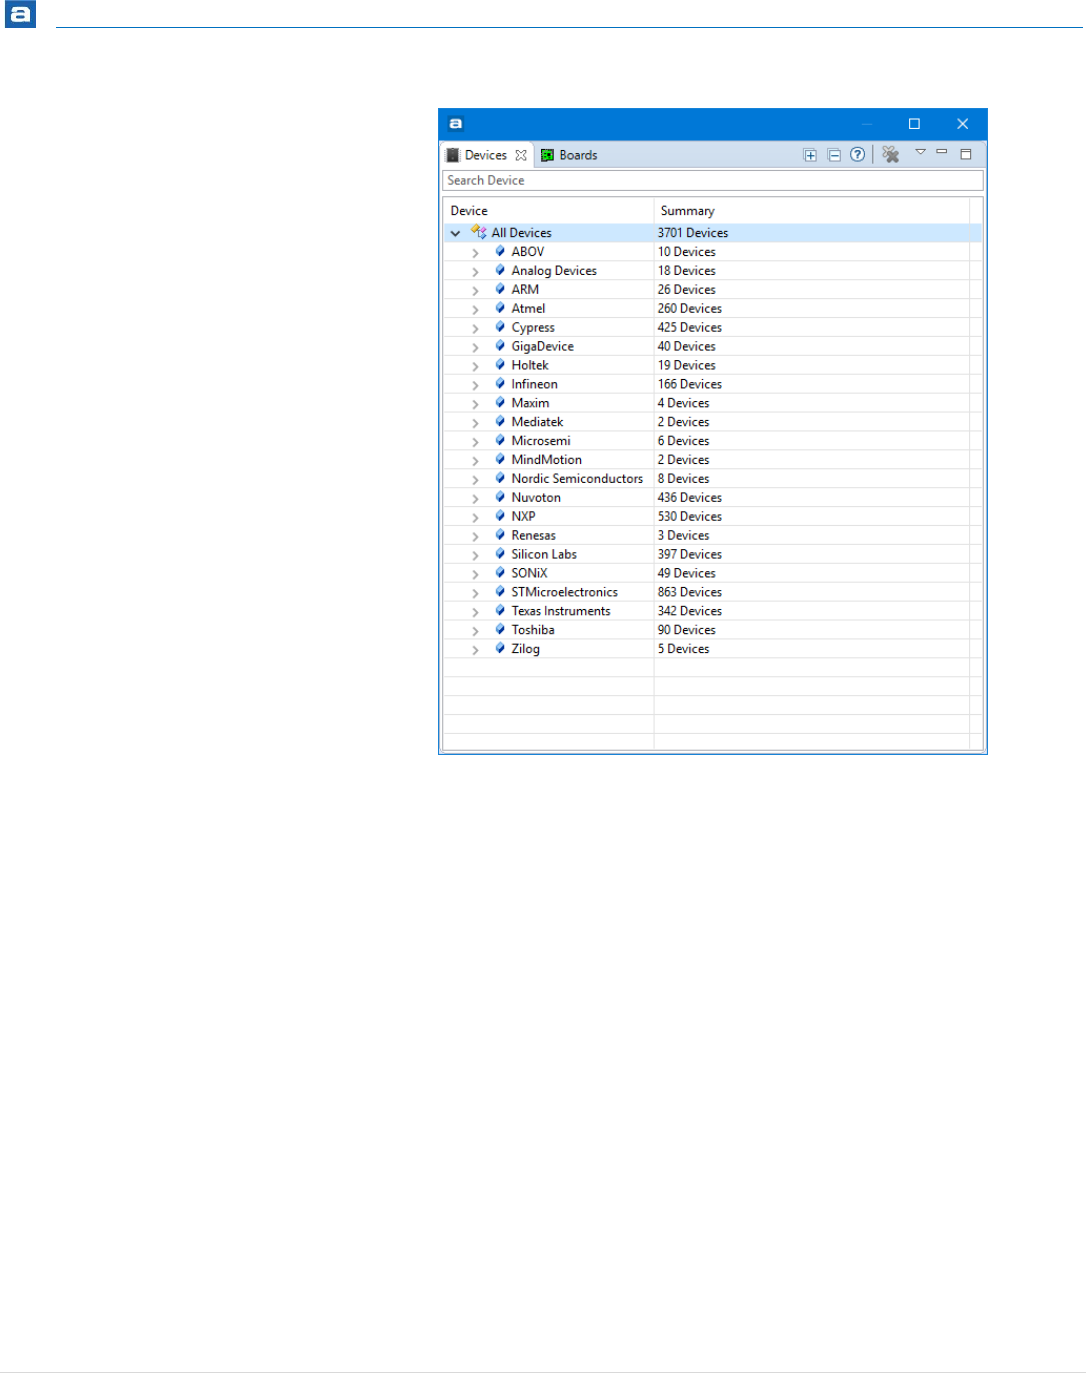Click the green Boards tab icon
The image size is (1086, 1373).
tap(547, 155)
